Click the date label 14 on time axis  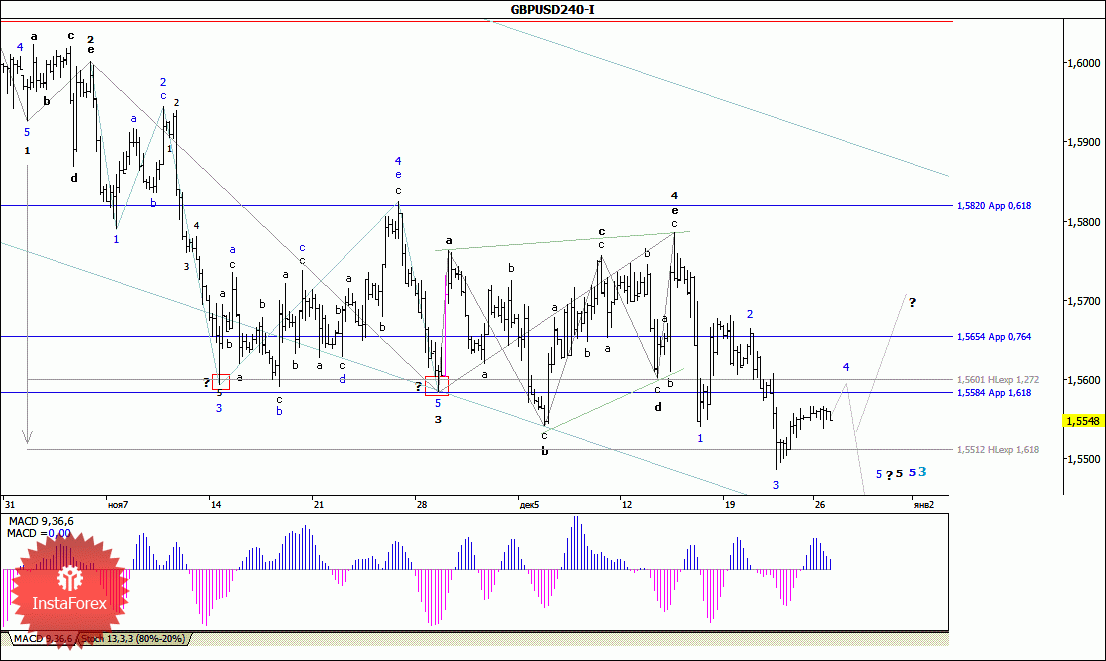click(x=216, y=504)
